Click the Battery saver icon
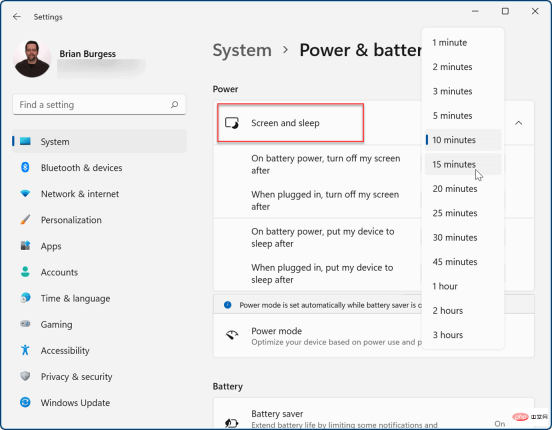552x430 pixels. click(232, 422)
